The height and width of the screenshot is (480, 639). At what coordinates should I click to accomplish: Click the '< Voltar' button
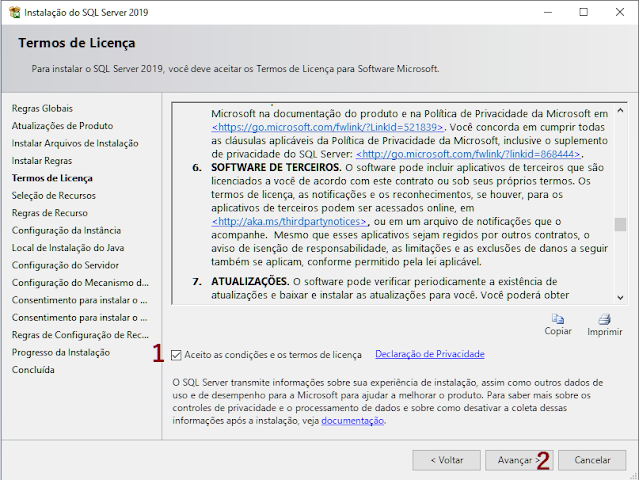click(x=447, y=460)
